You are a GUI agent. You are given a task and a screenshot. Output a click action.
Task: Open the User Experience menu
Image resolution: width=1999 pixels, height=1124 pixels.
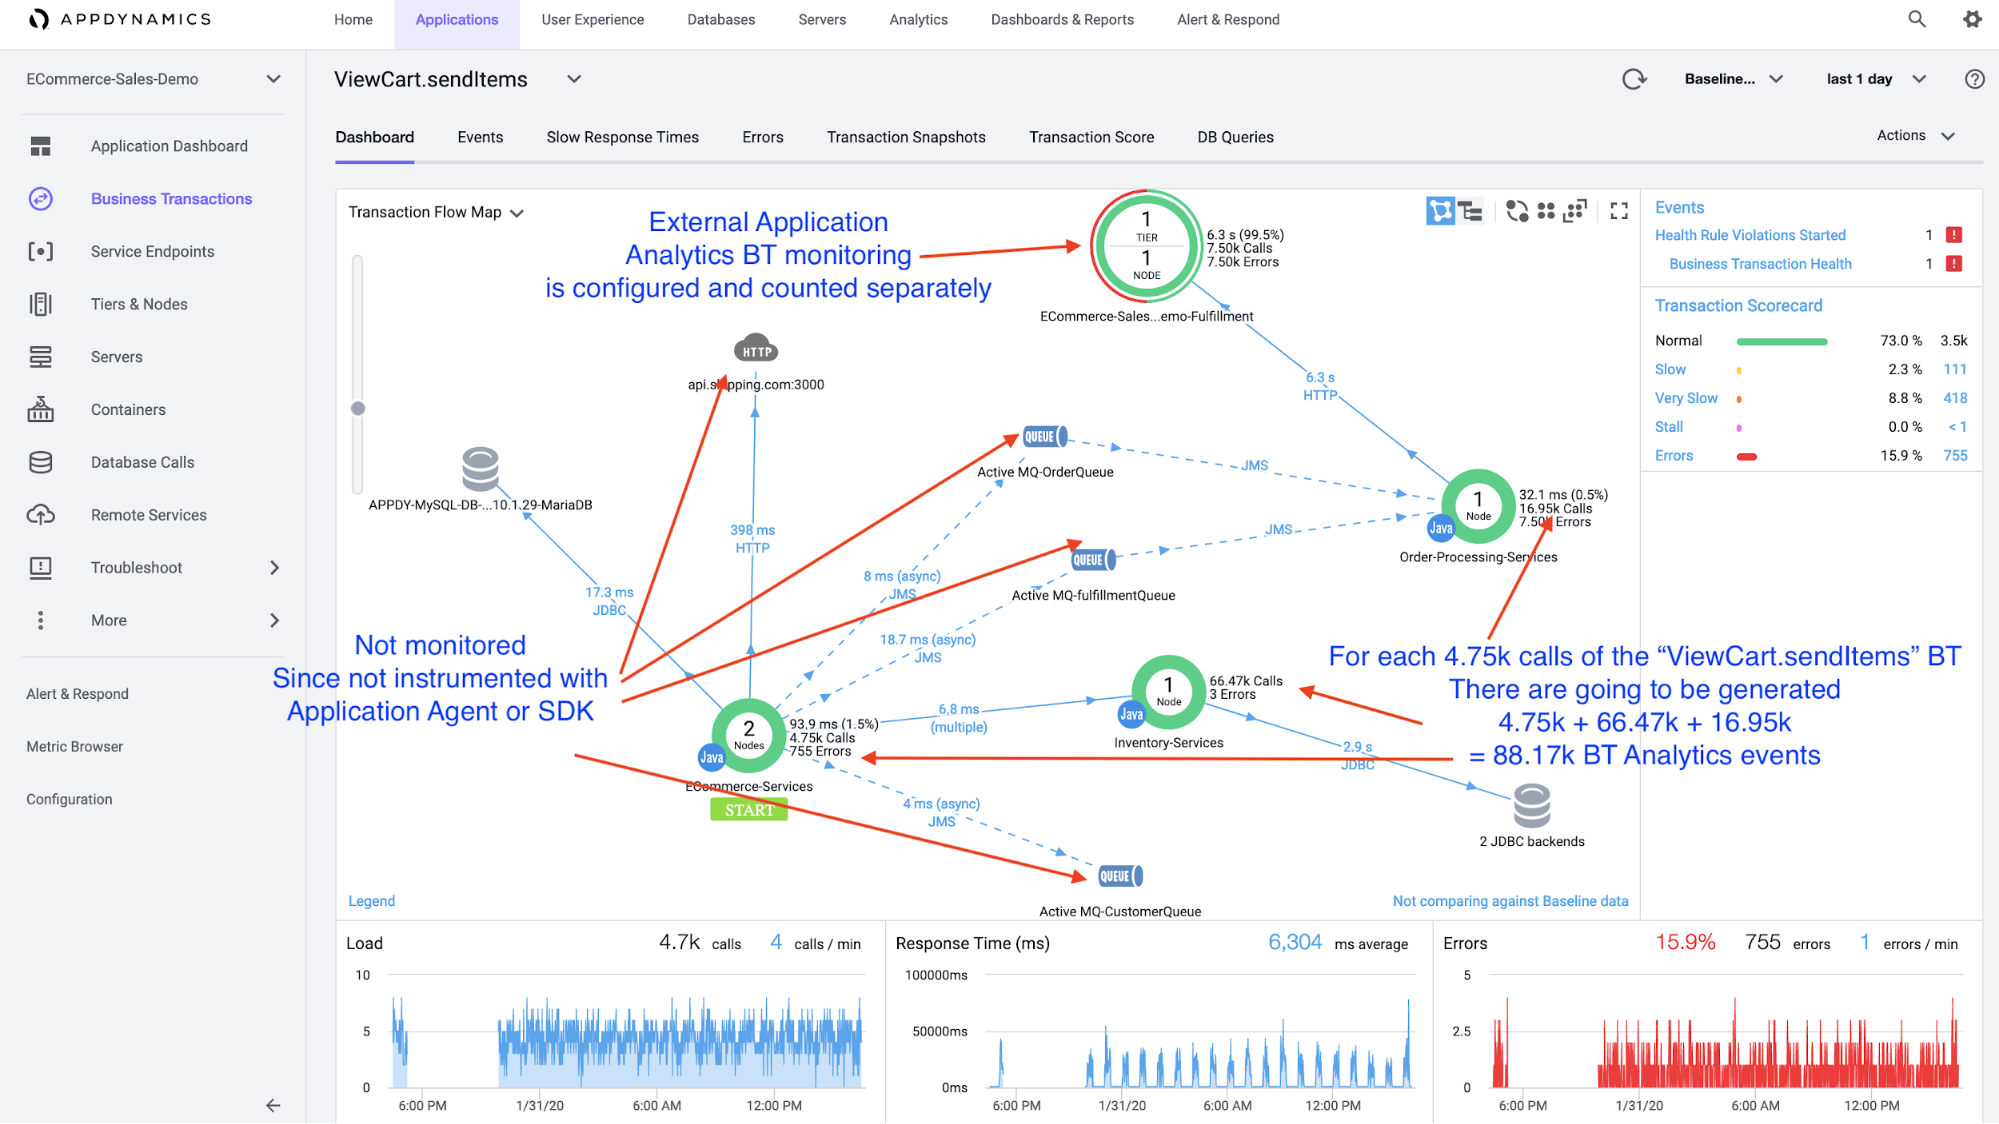click(x=593, y=19)
